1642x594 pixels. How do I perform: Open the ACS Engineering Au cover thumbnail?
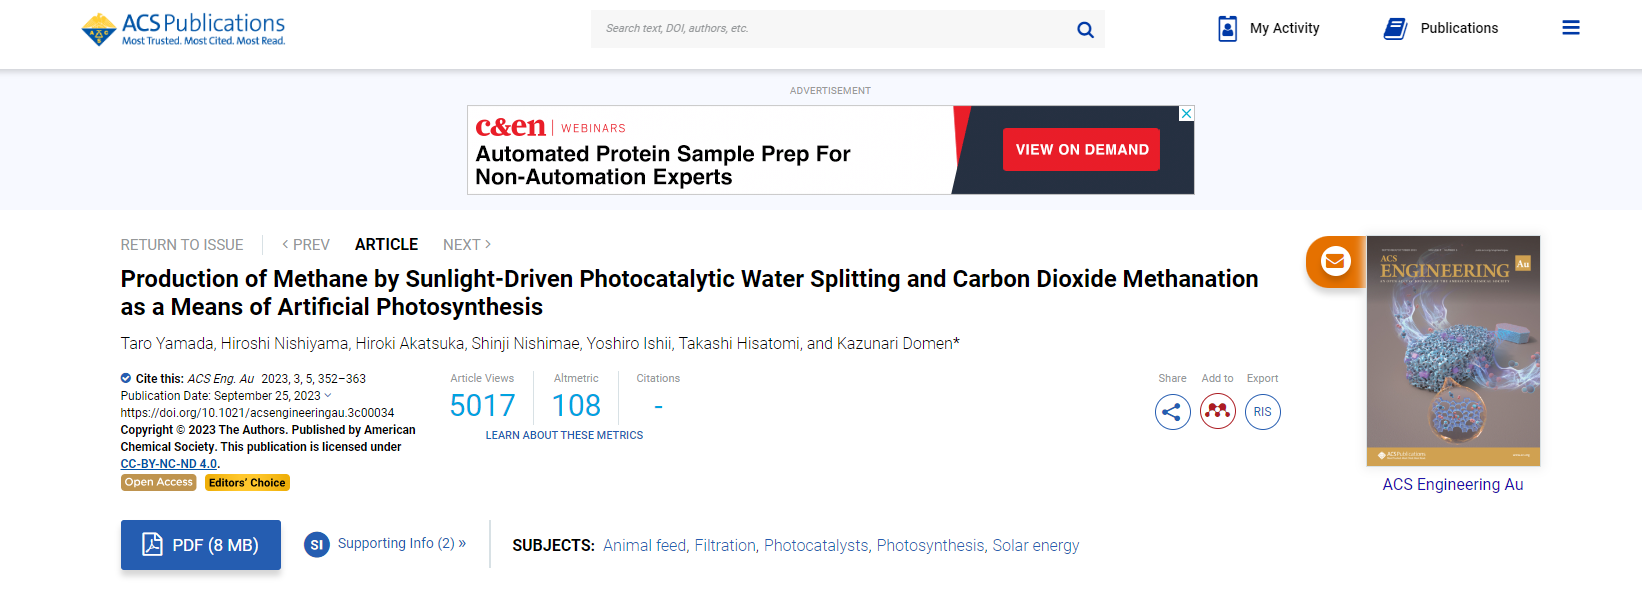(x=1453, y=351)
